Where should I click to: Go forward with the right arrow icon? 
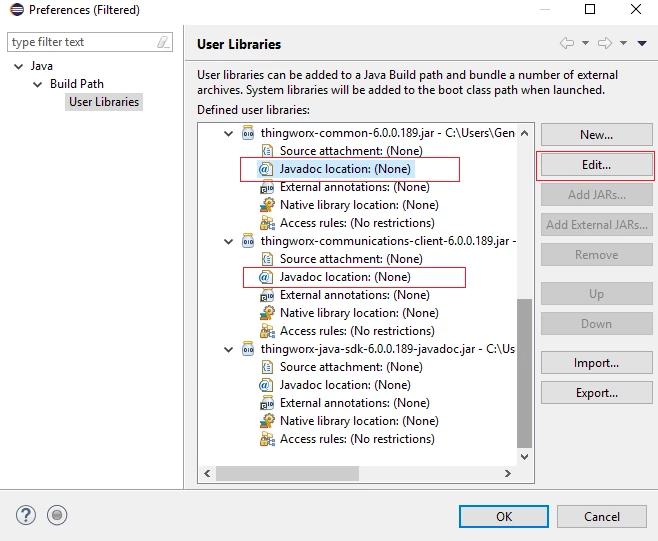coord(605,43)
